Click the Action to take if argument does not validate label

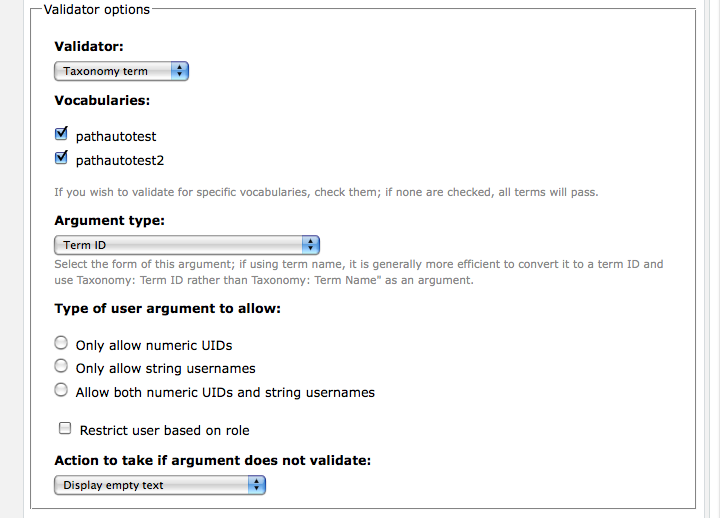(x=213, y=460)
